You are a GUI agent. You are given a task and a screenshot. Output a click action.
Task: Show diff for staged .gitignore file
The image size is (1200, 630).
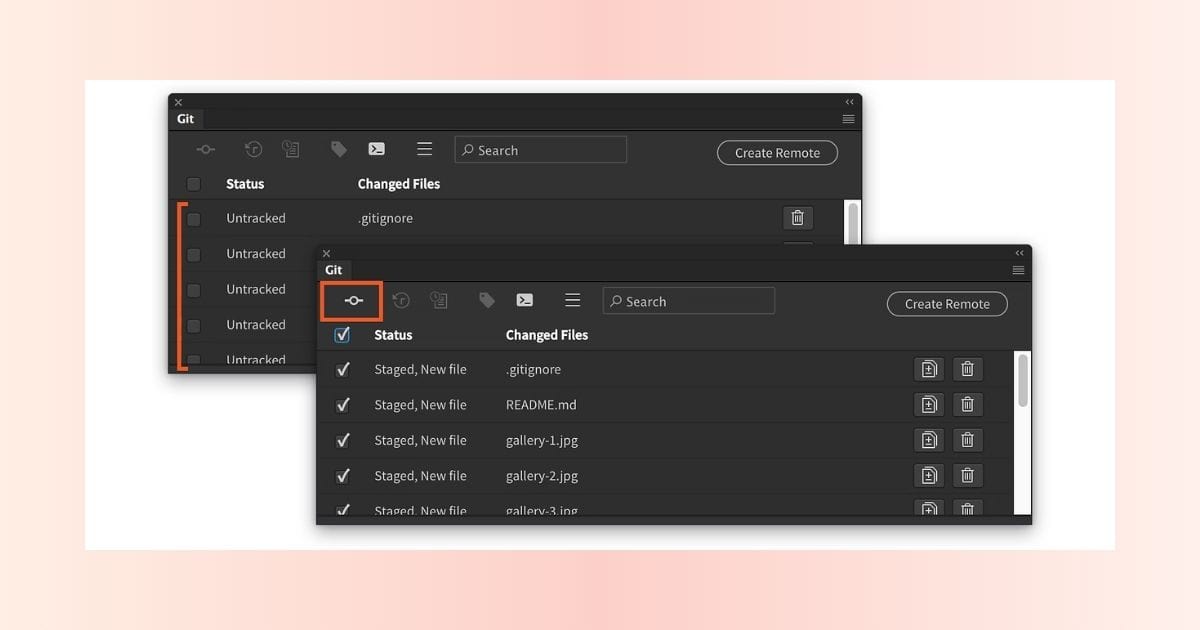pyautogui.click(x=929, y=369)
